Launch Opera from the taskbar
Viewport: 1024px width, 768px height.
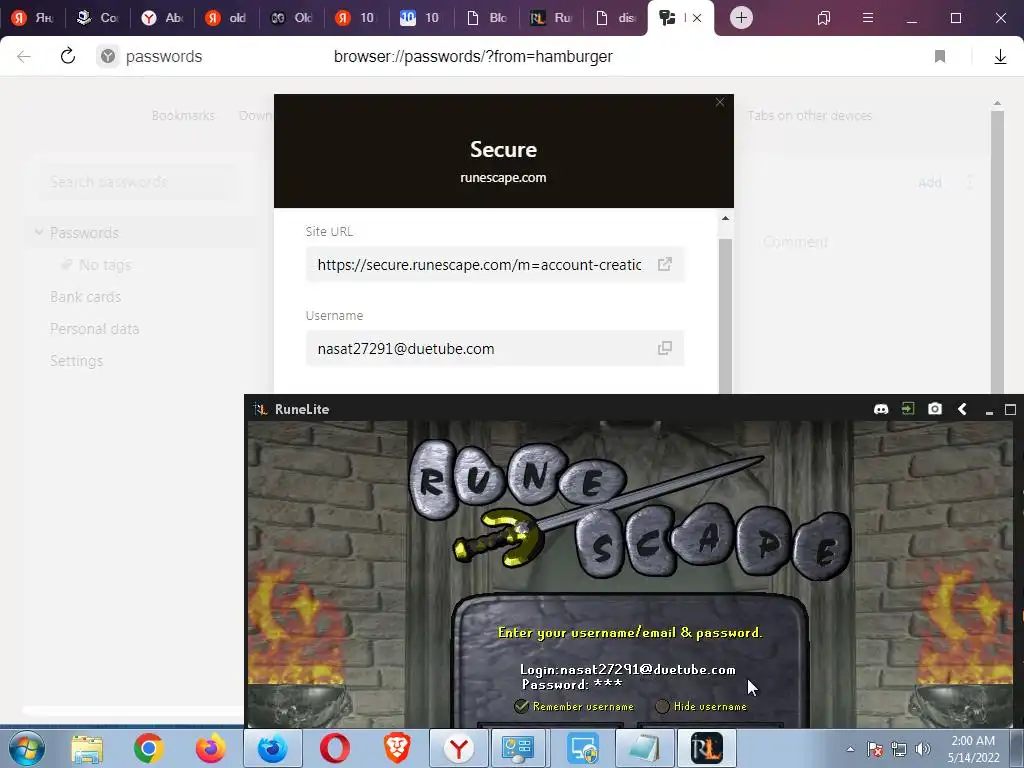click(335, 748)
